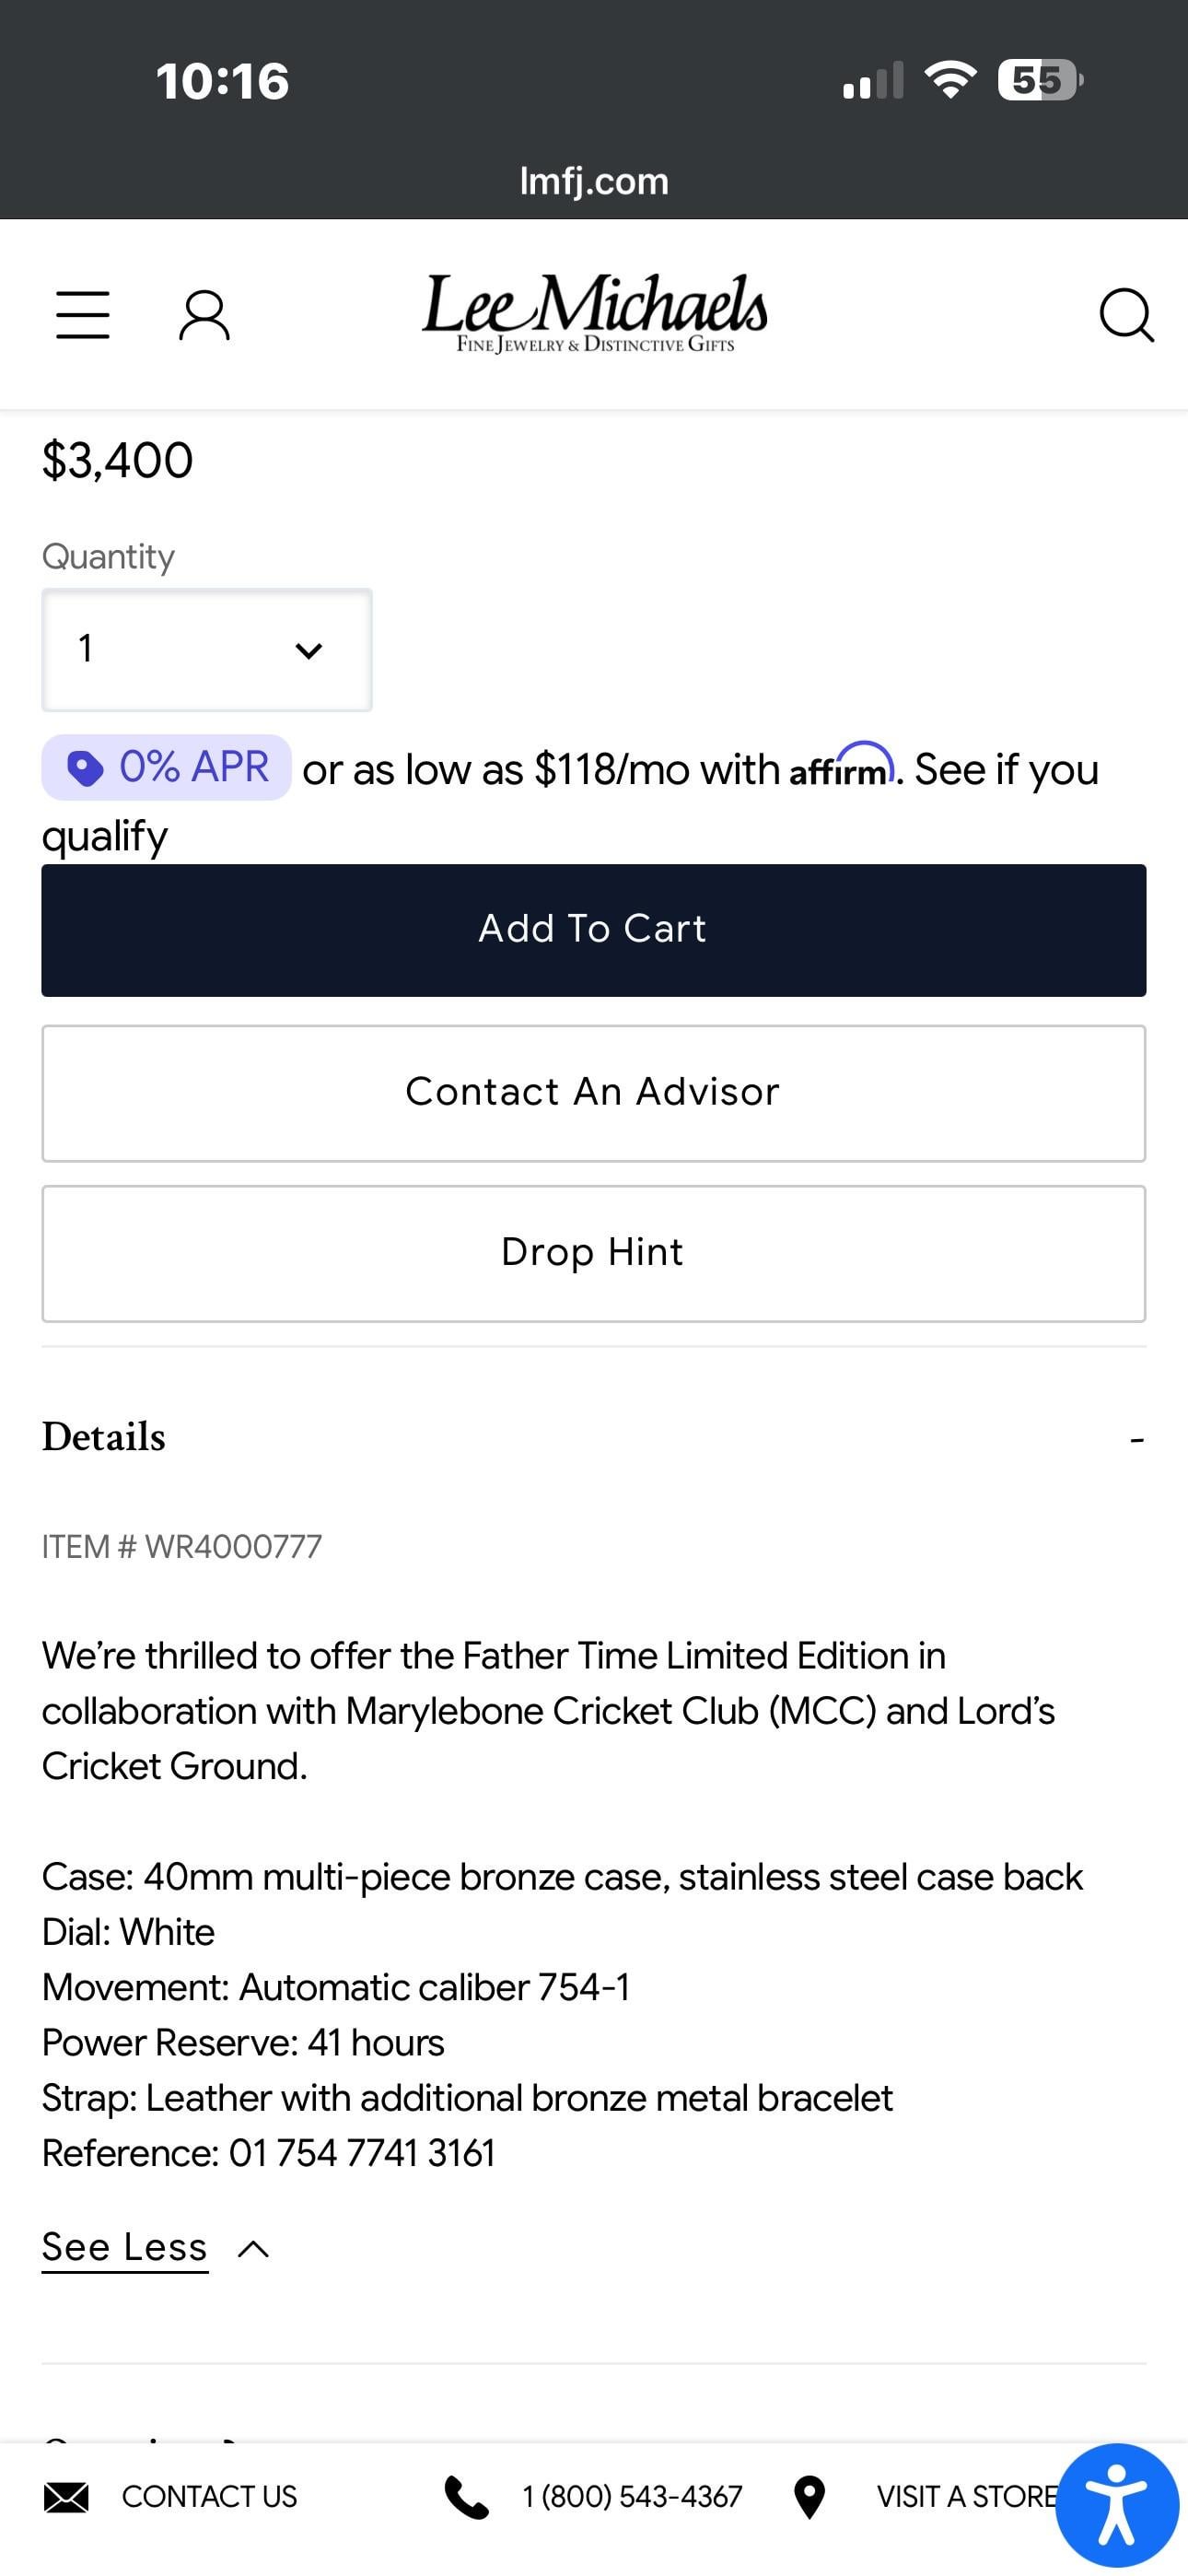The width and height of the screenshot is (1188, 2576).
Task: Click Contact An Advisor button
Action: coord(594,1093)
